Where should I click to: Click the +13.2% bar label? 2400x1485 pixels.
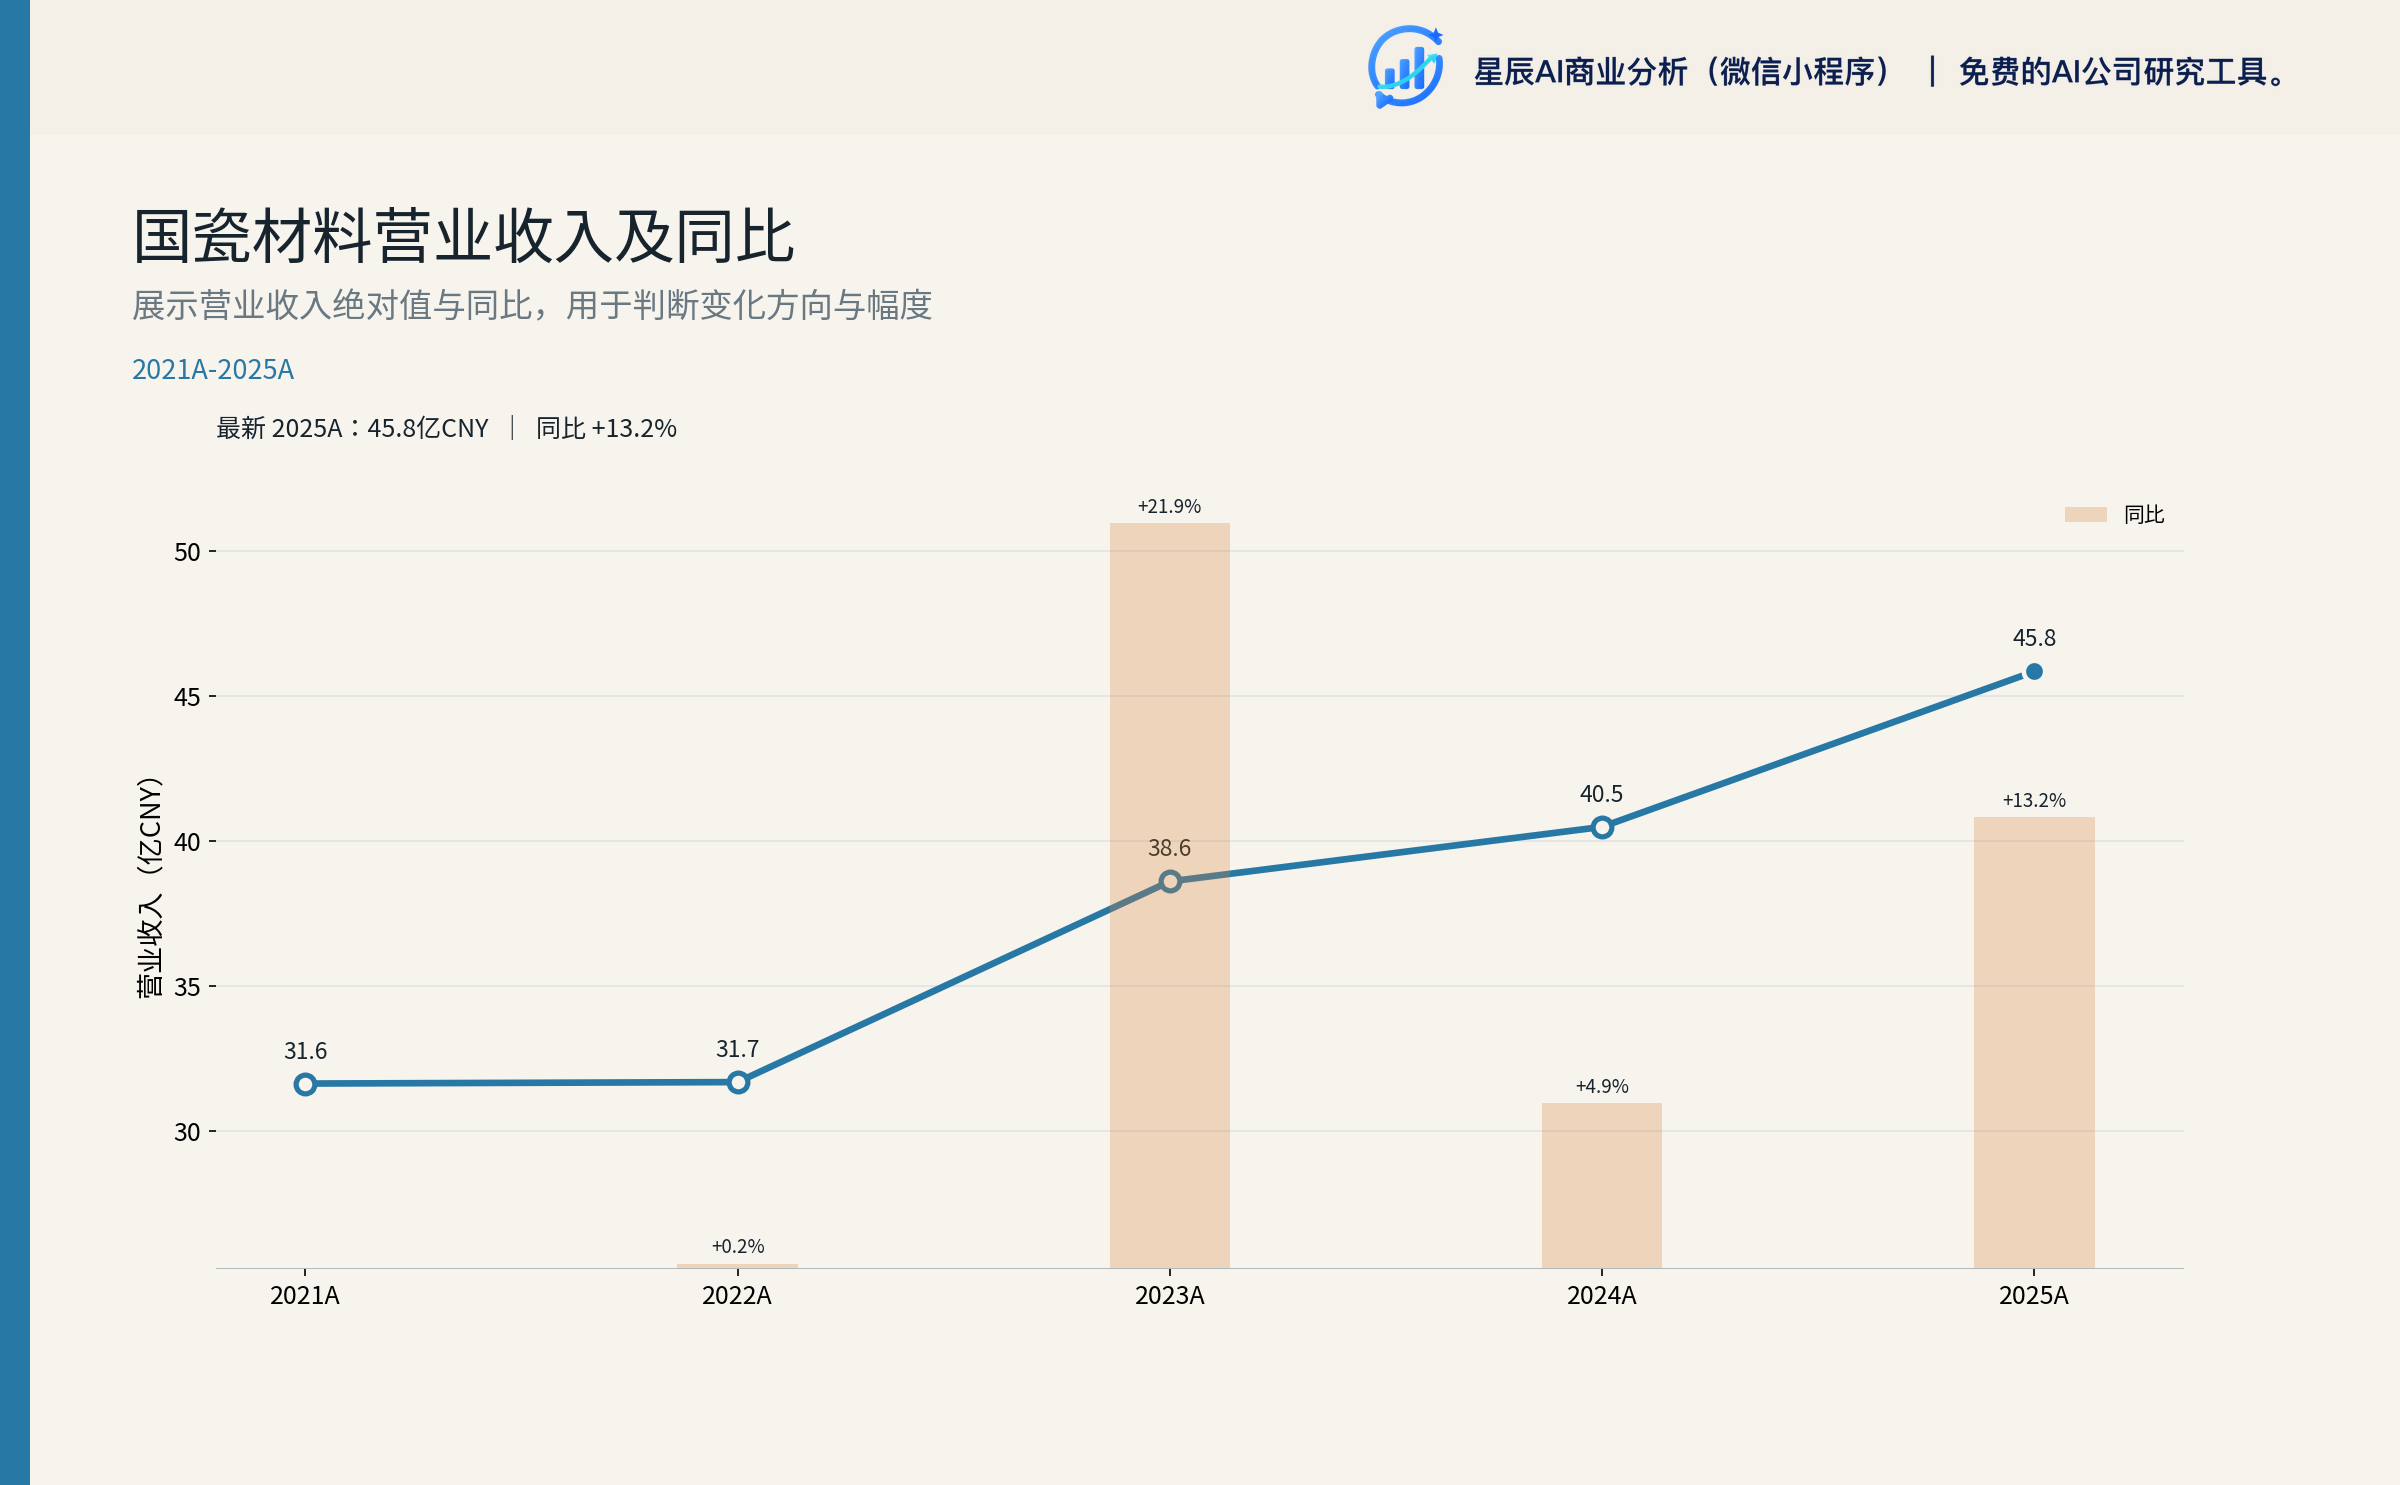click(2034, 800)
